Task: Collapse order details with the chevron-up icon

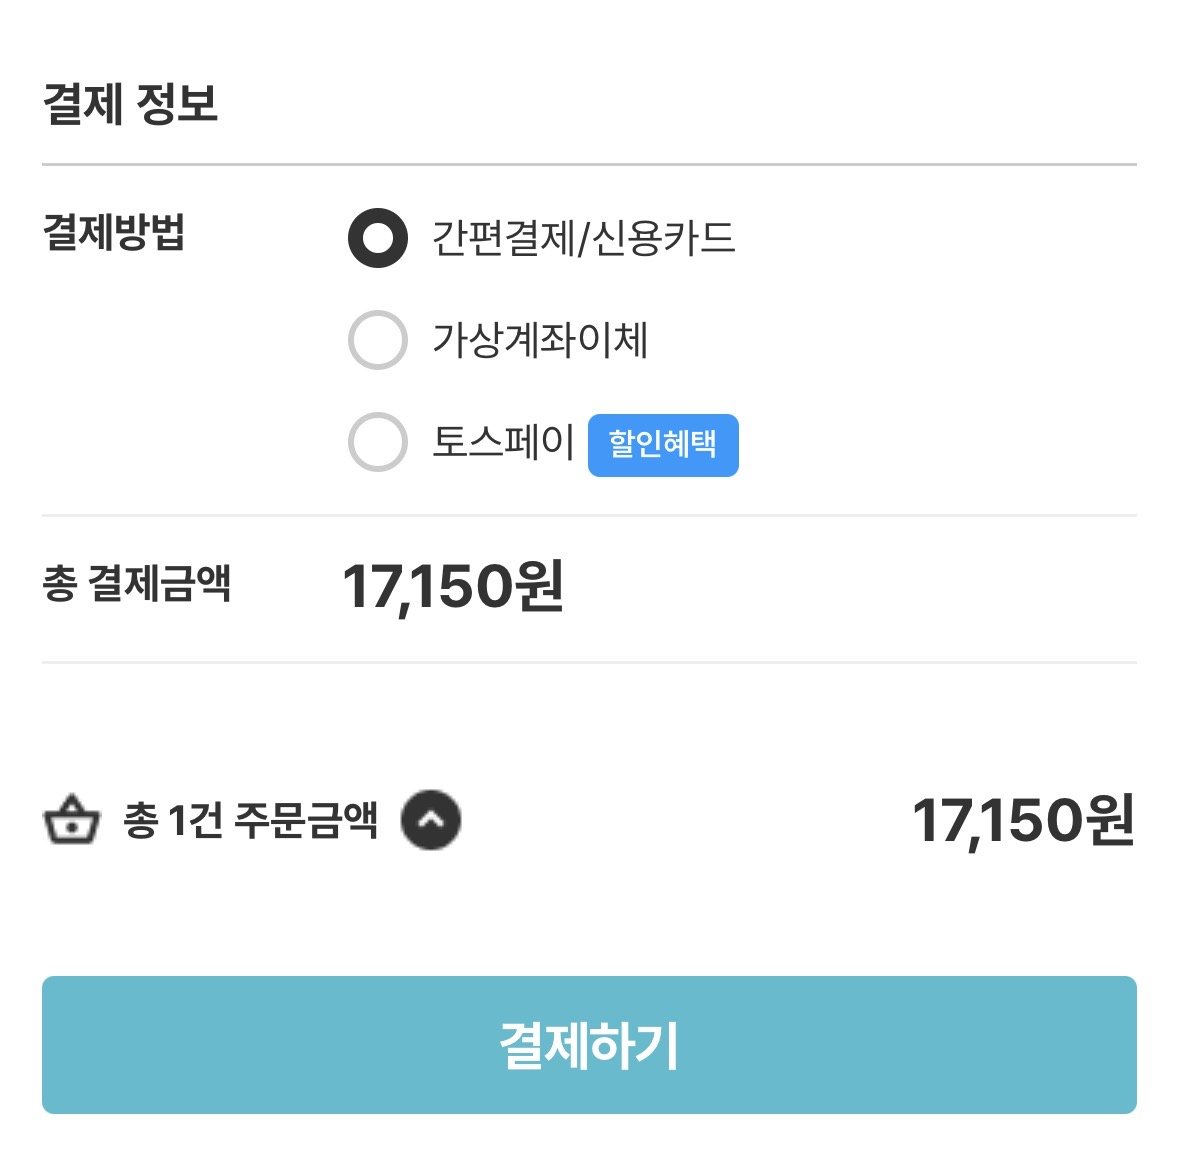Action: 431,820
